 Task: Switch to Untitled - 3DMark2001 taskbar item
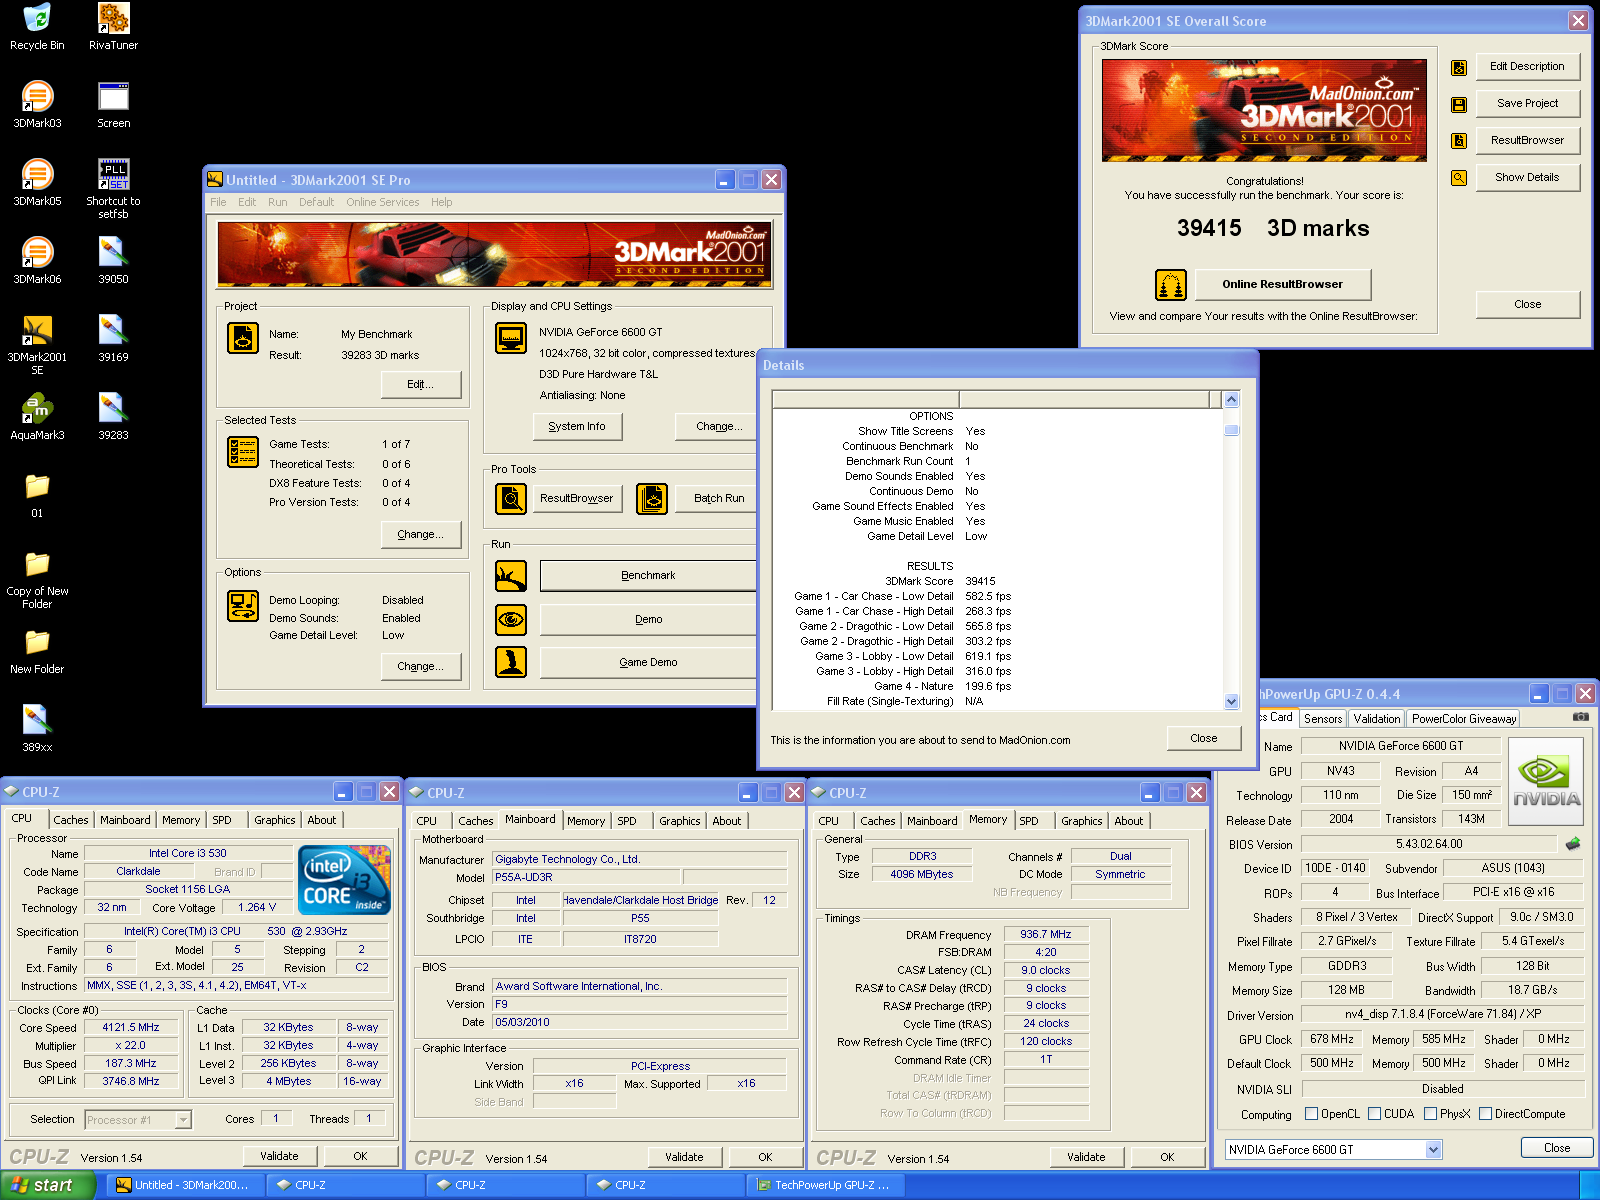tap(187, 1185)
